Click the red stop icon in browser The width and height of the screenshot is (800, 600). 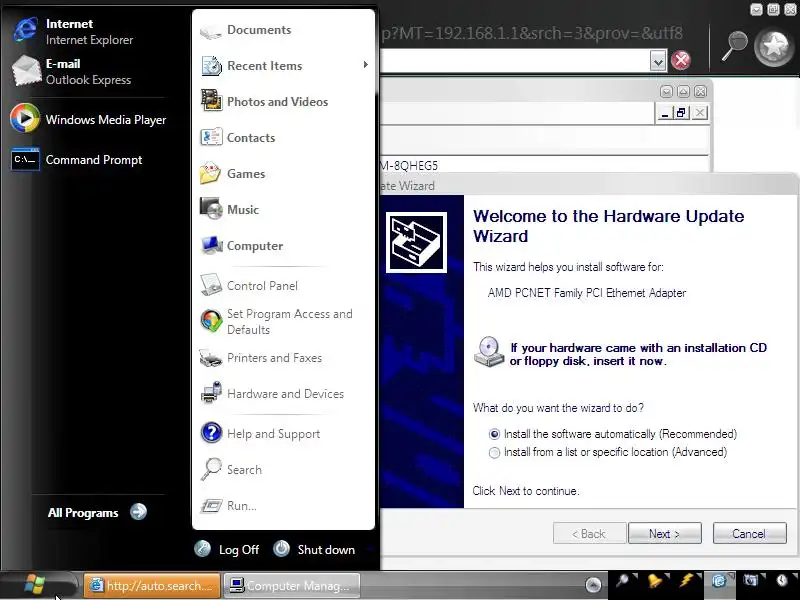pos(680,60)
